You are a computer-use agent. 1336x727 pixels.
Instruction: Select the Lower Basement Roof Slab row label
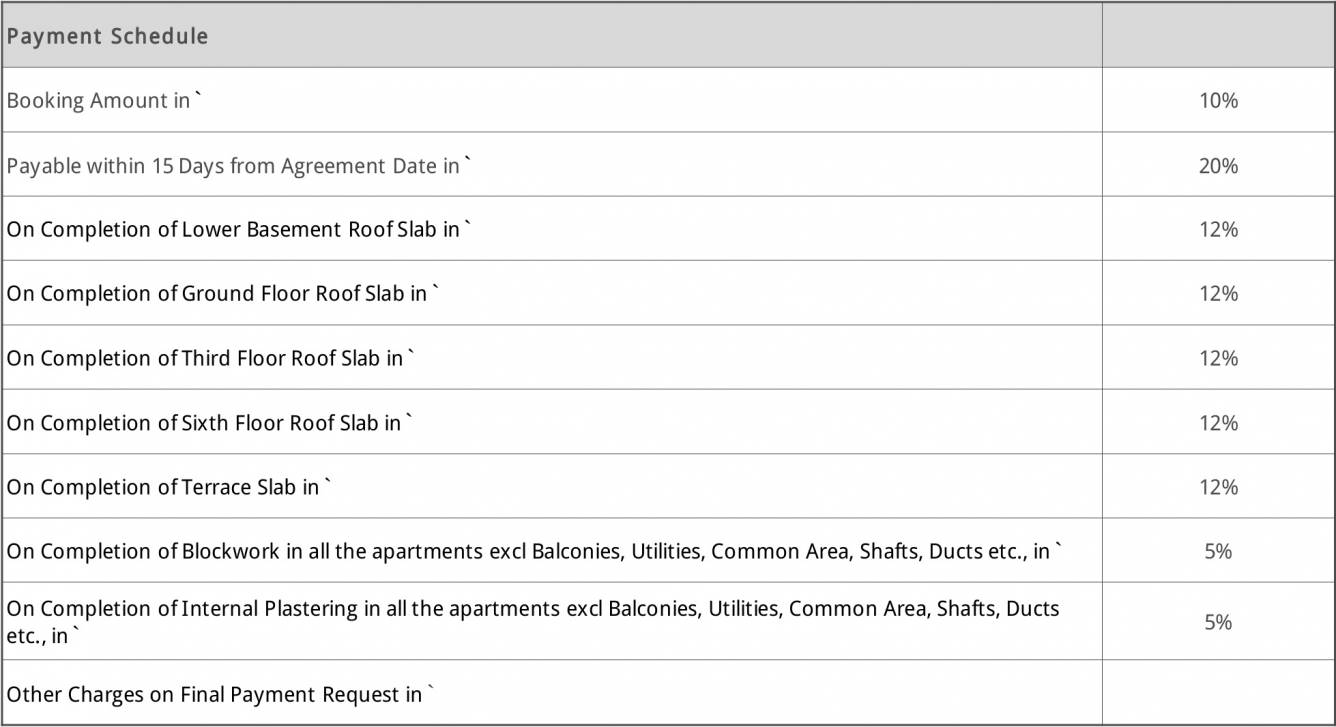[238, 229]
